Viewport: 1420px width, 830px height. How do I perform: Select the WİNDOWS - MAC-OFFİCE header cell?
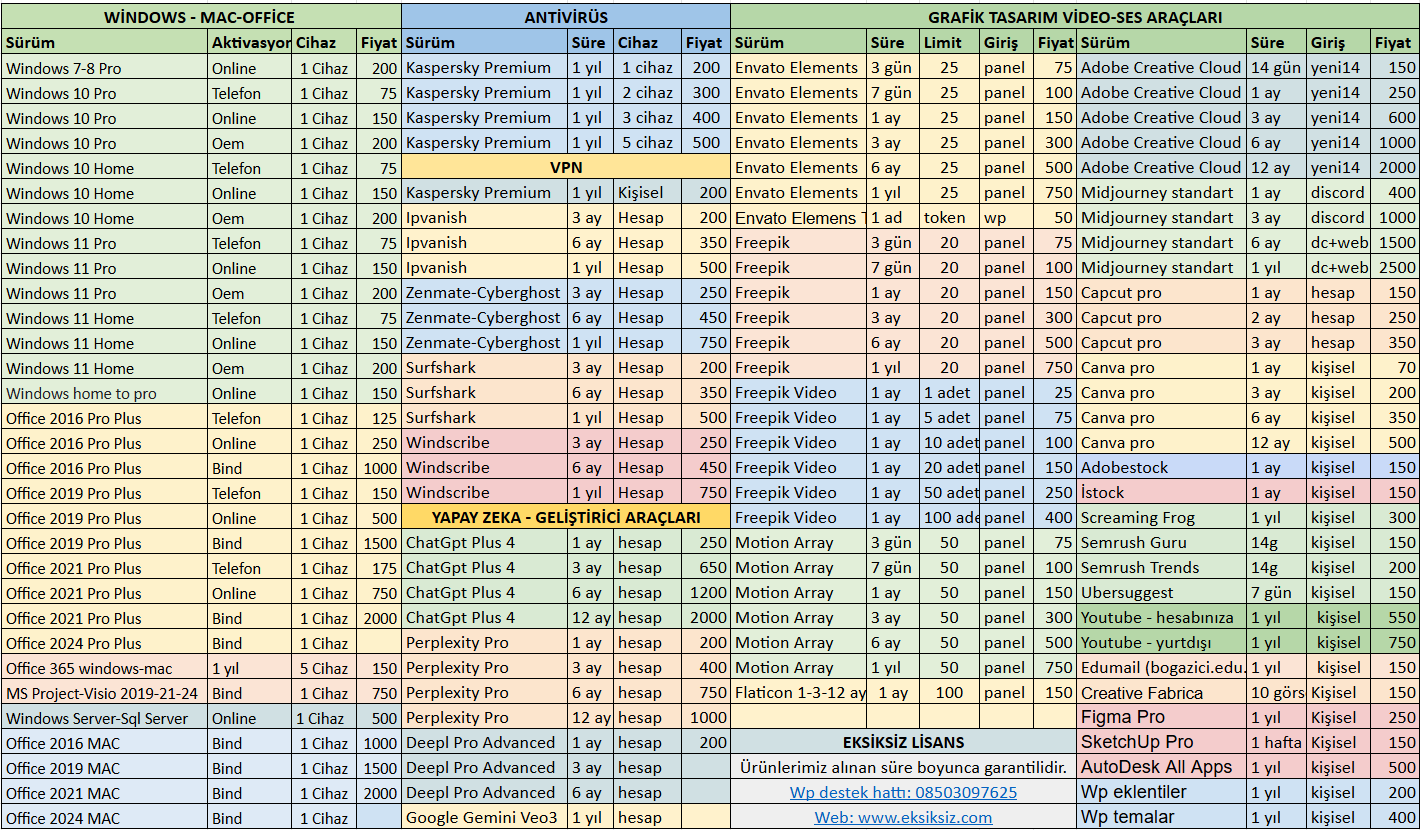point(201,17)
